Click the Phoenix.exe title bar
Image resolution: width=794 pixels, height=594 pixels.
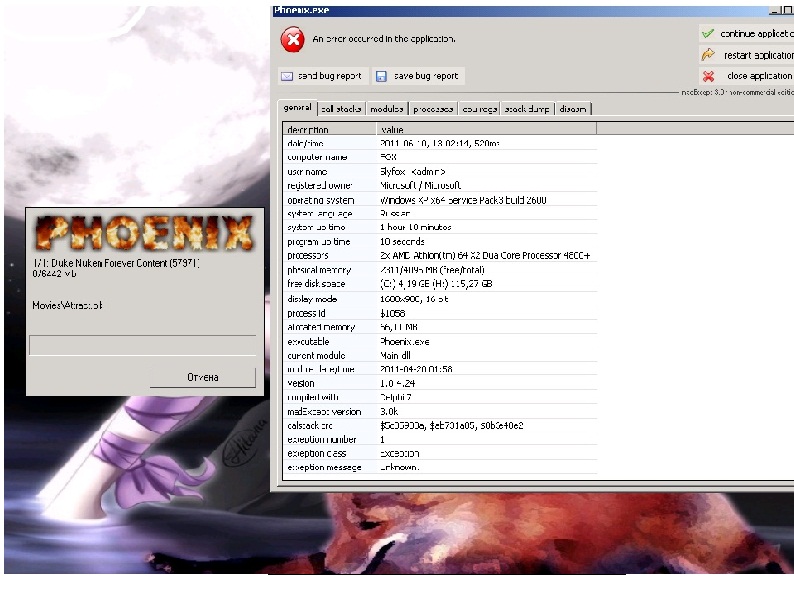(533, 11)
